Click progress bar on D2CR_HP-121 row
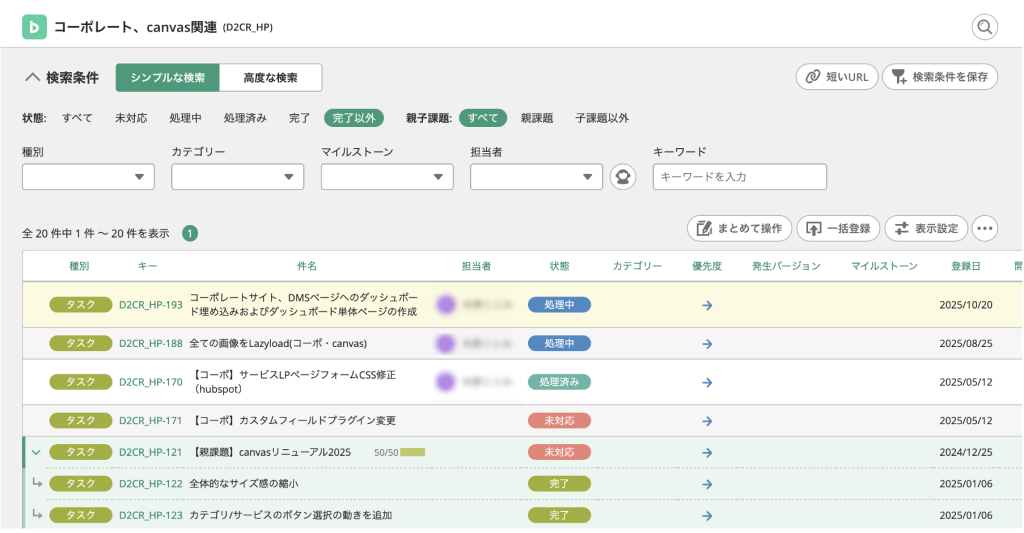This screenshot has height=533, width=1024. point(412,452)
